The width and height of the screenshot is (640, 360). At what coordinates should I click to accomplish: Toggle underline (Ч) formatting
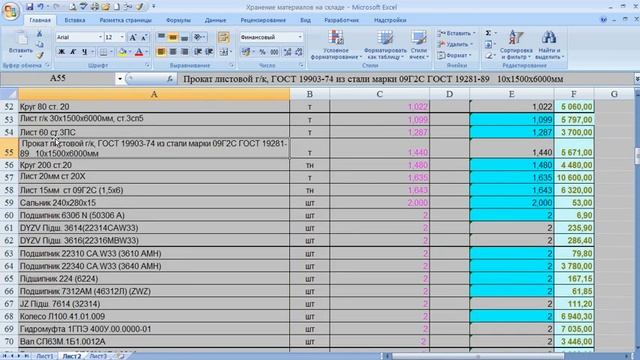[84, 52]
